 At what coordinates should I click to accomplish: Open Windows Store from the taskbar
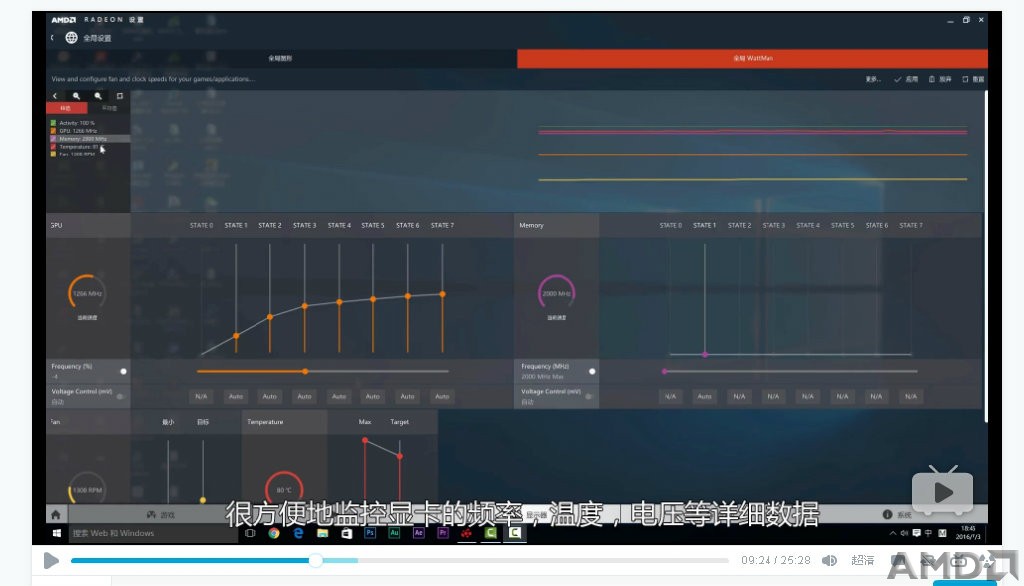(x=347, y=533)
